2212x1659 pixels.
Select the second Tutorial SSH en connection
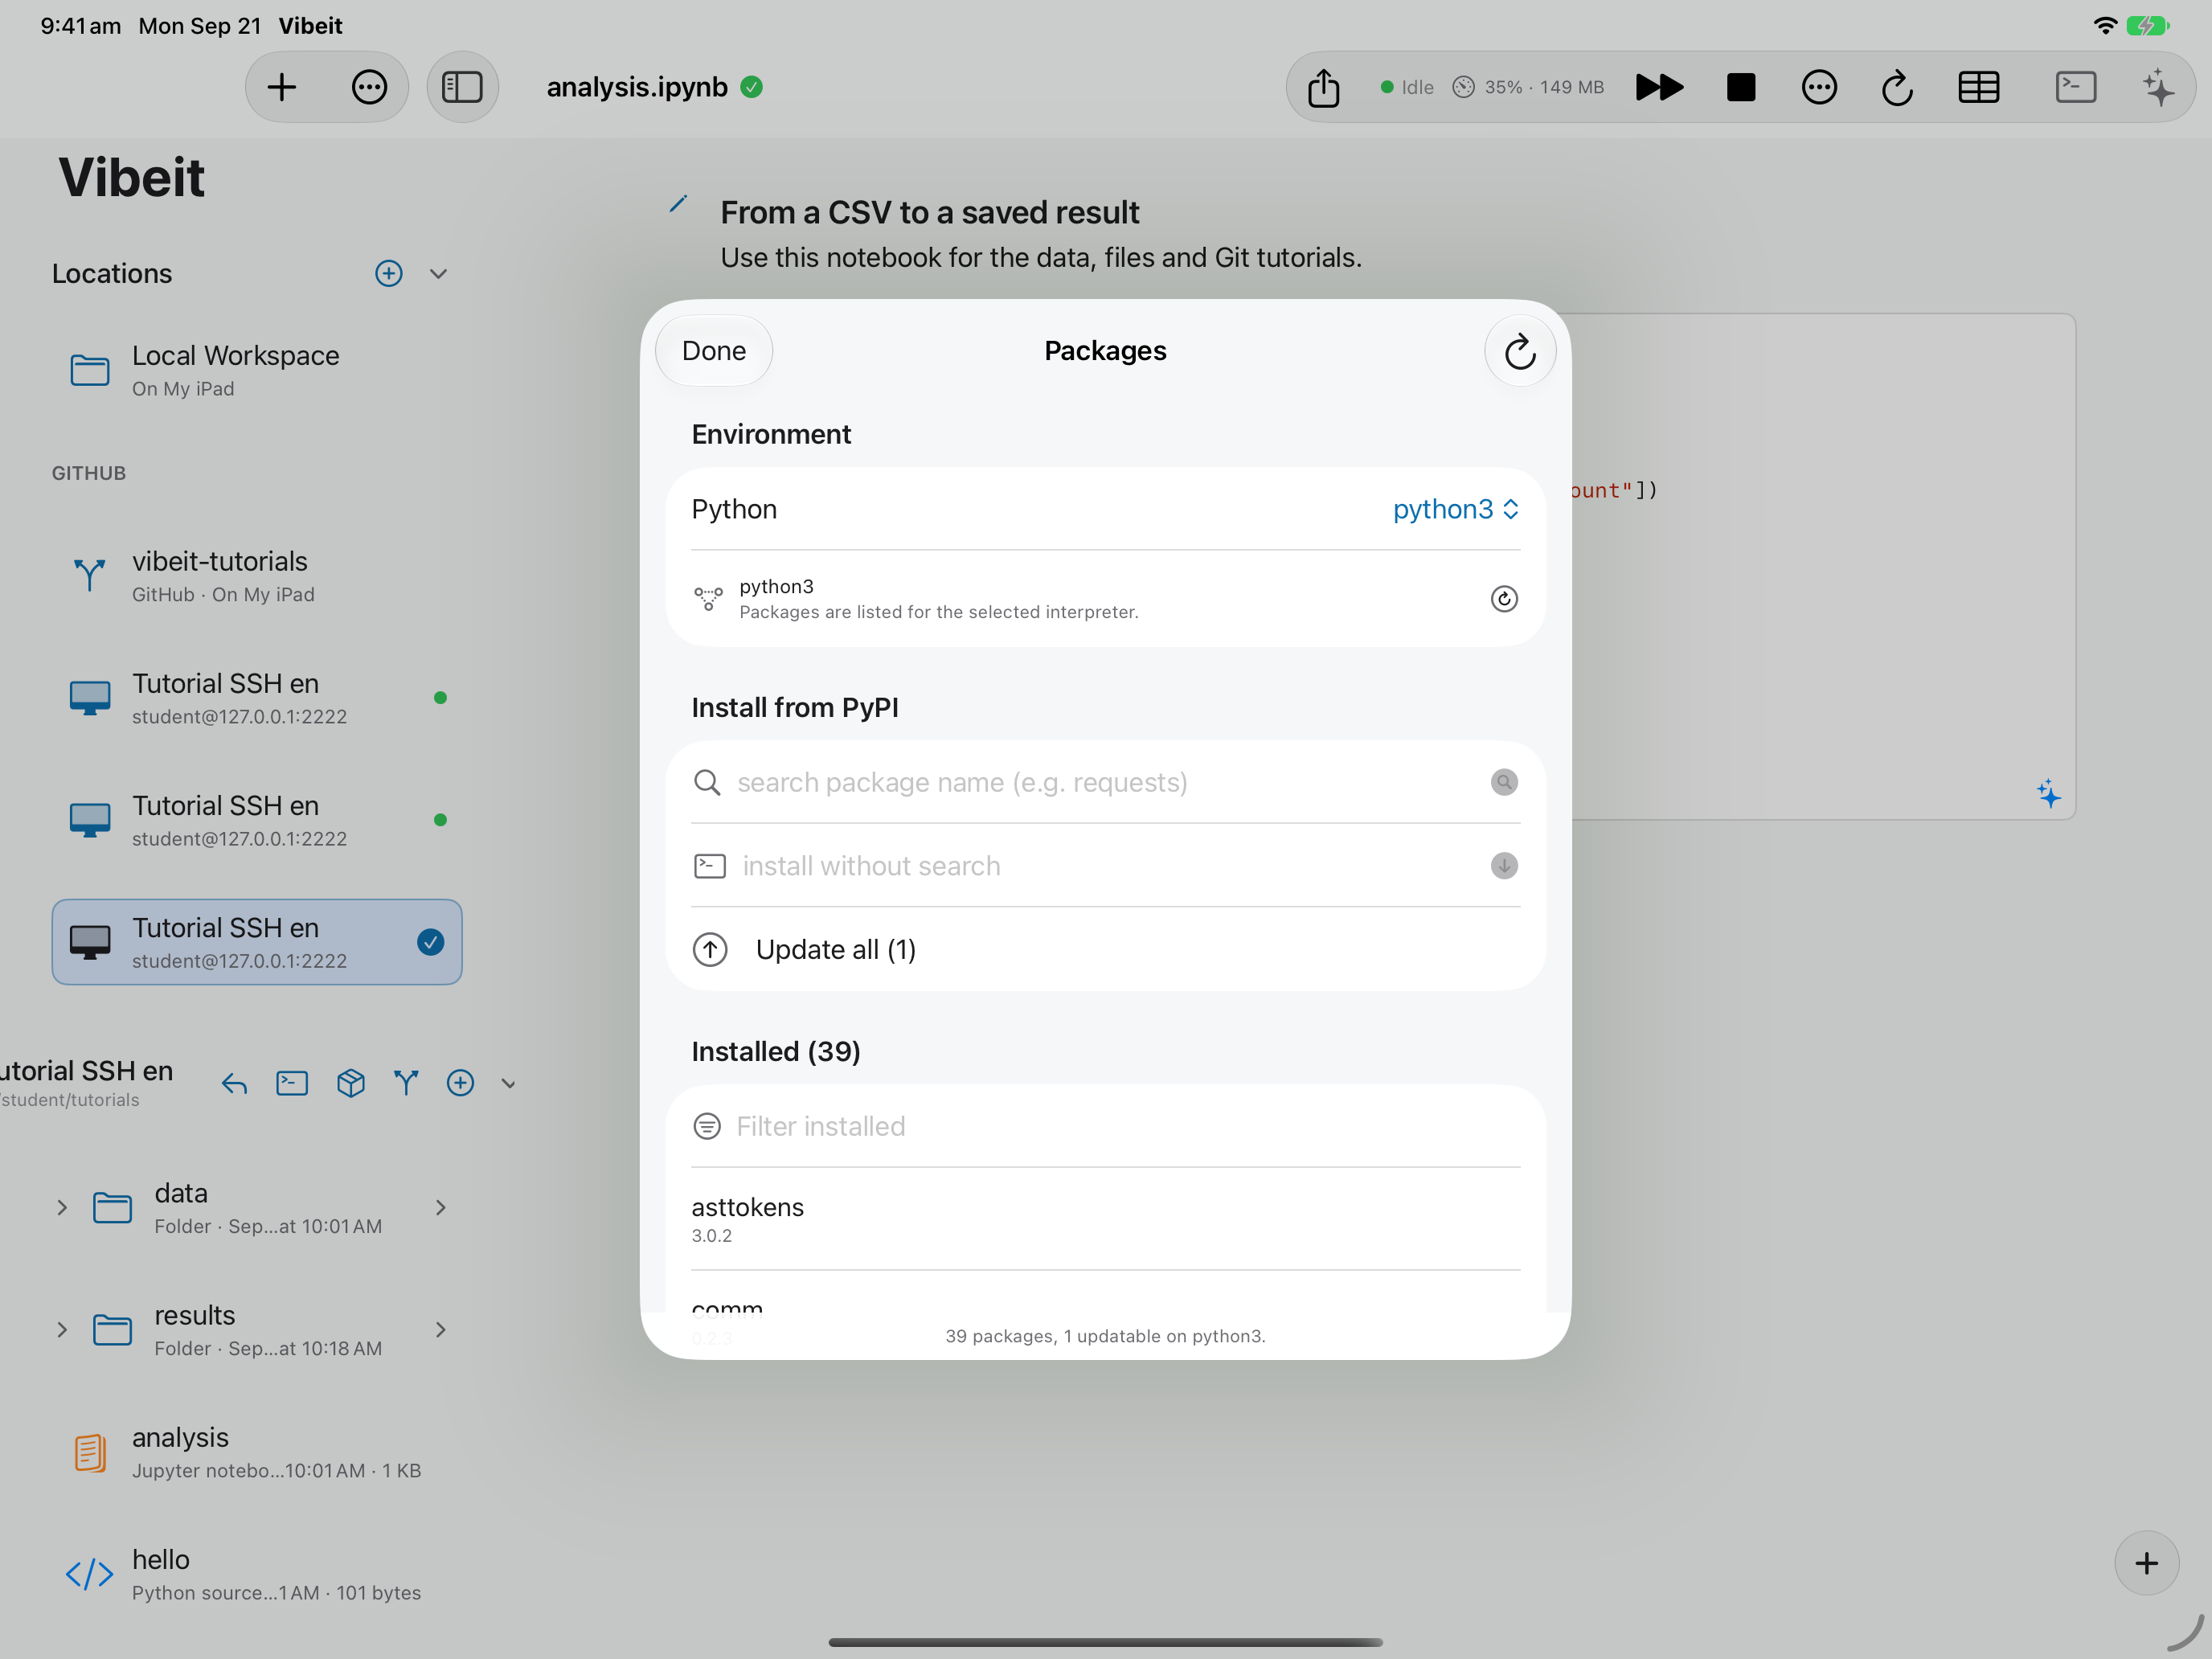point(257,820)
